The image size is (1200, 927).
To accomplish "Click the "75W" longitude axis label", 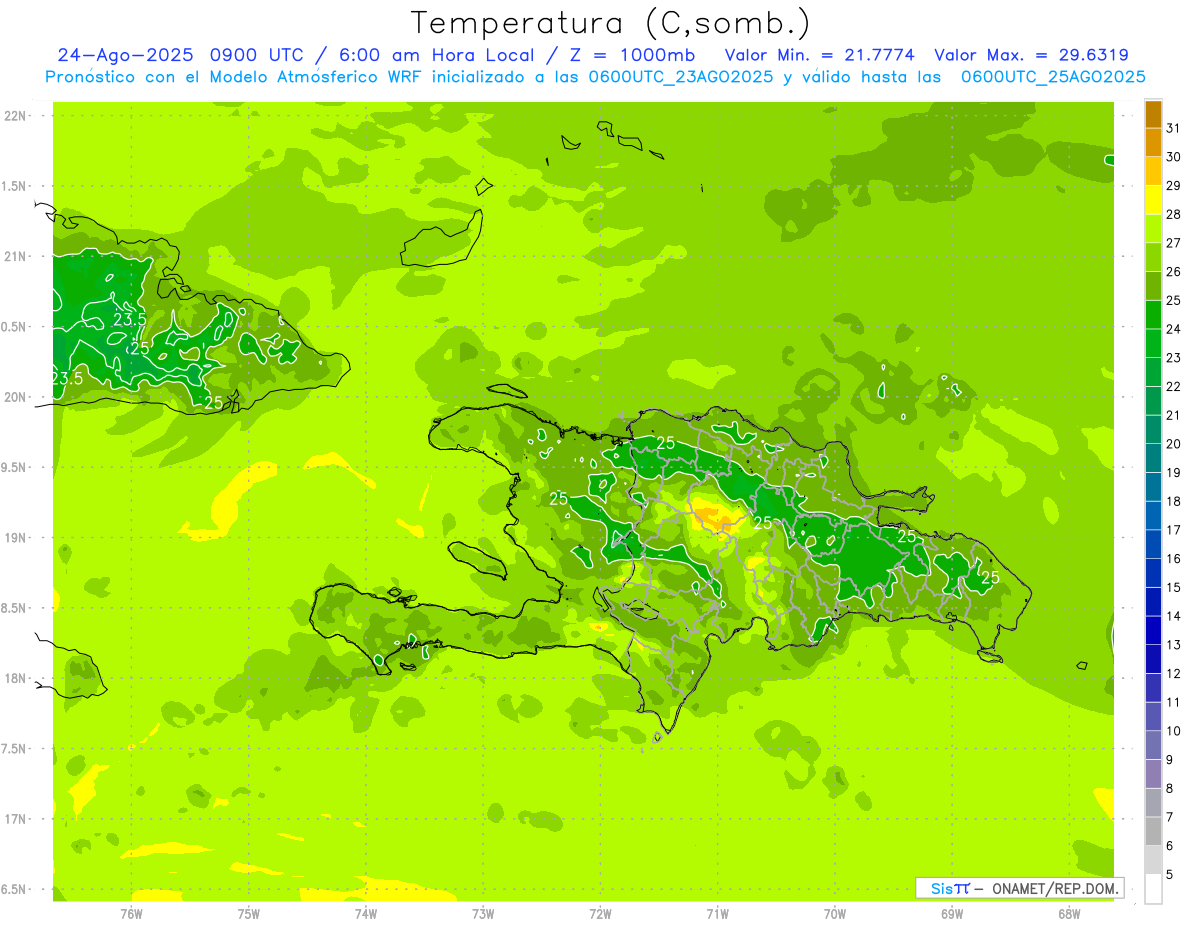I will pyautogui.click(x=249, y=914).
